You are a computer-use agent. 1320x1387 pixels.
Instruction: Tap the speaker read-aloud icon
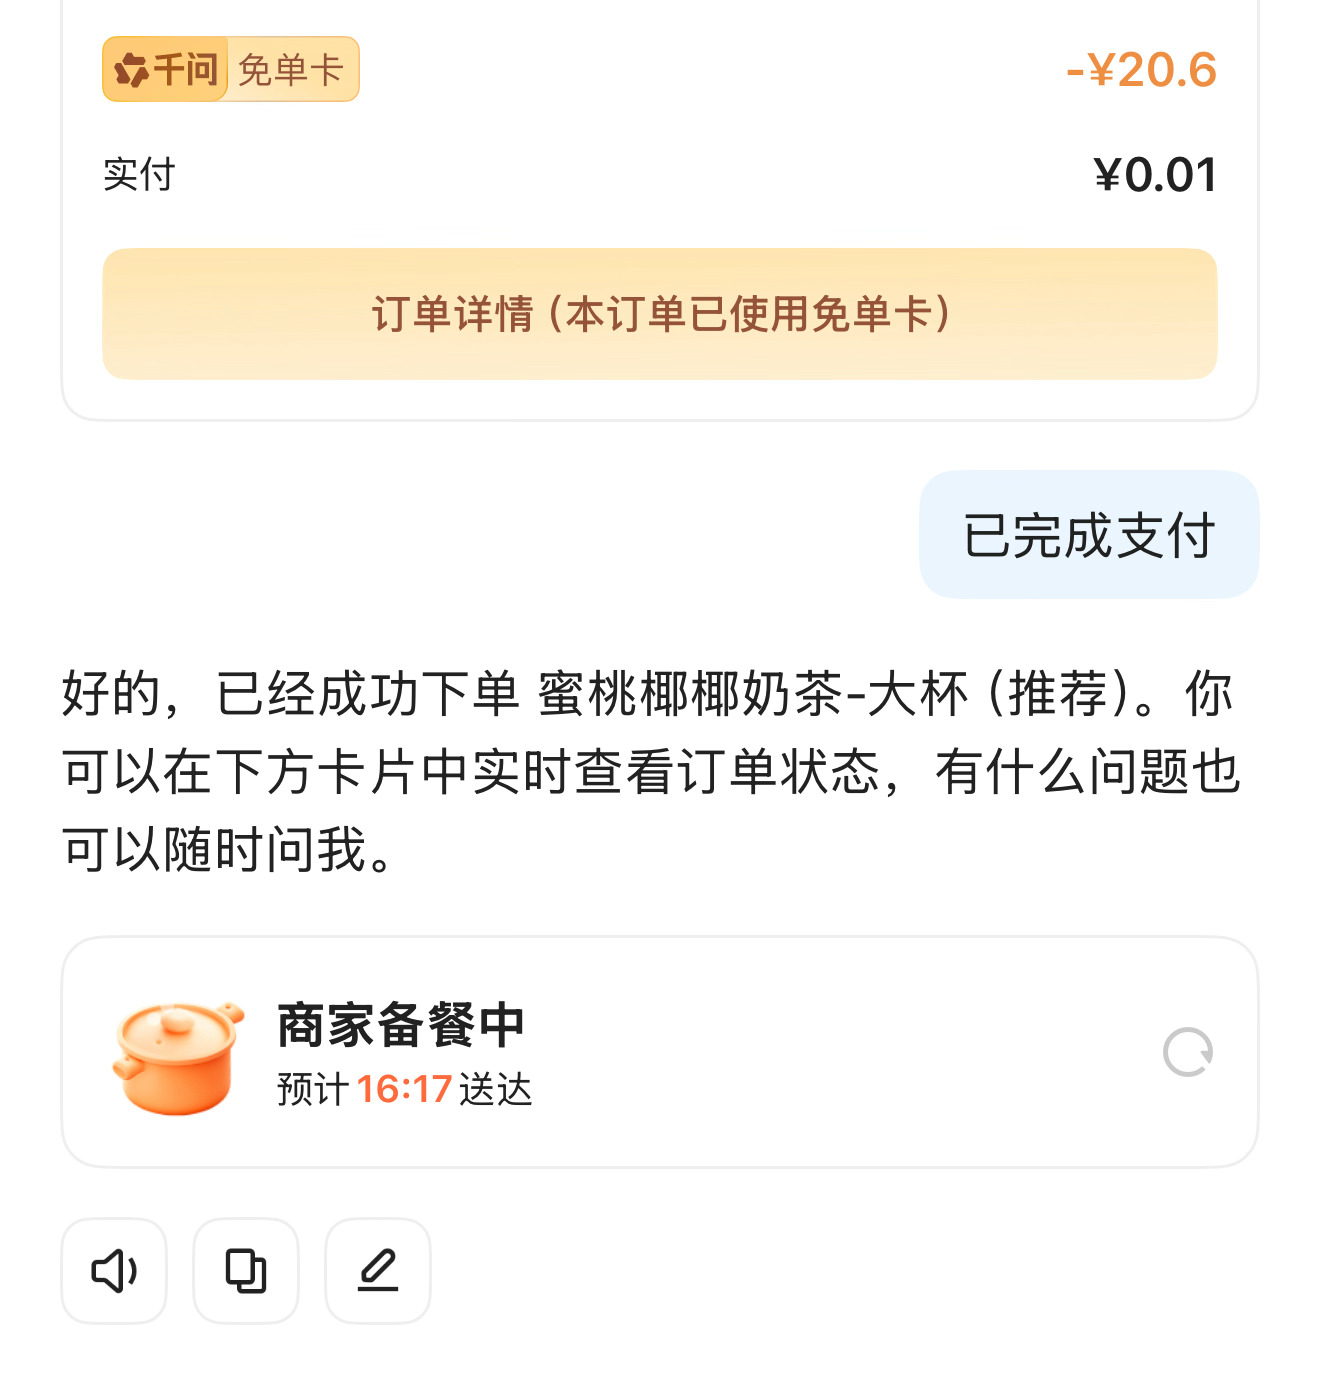coord(114,1271)
